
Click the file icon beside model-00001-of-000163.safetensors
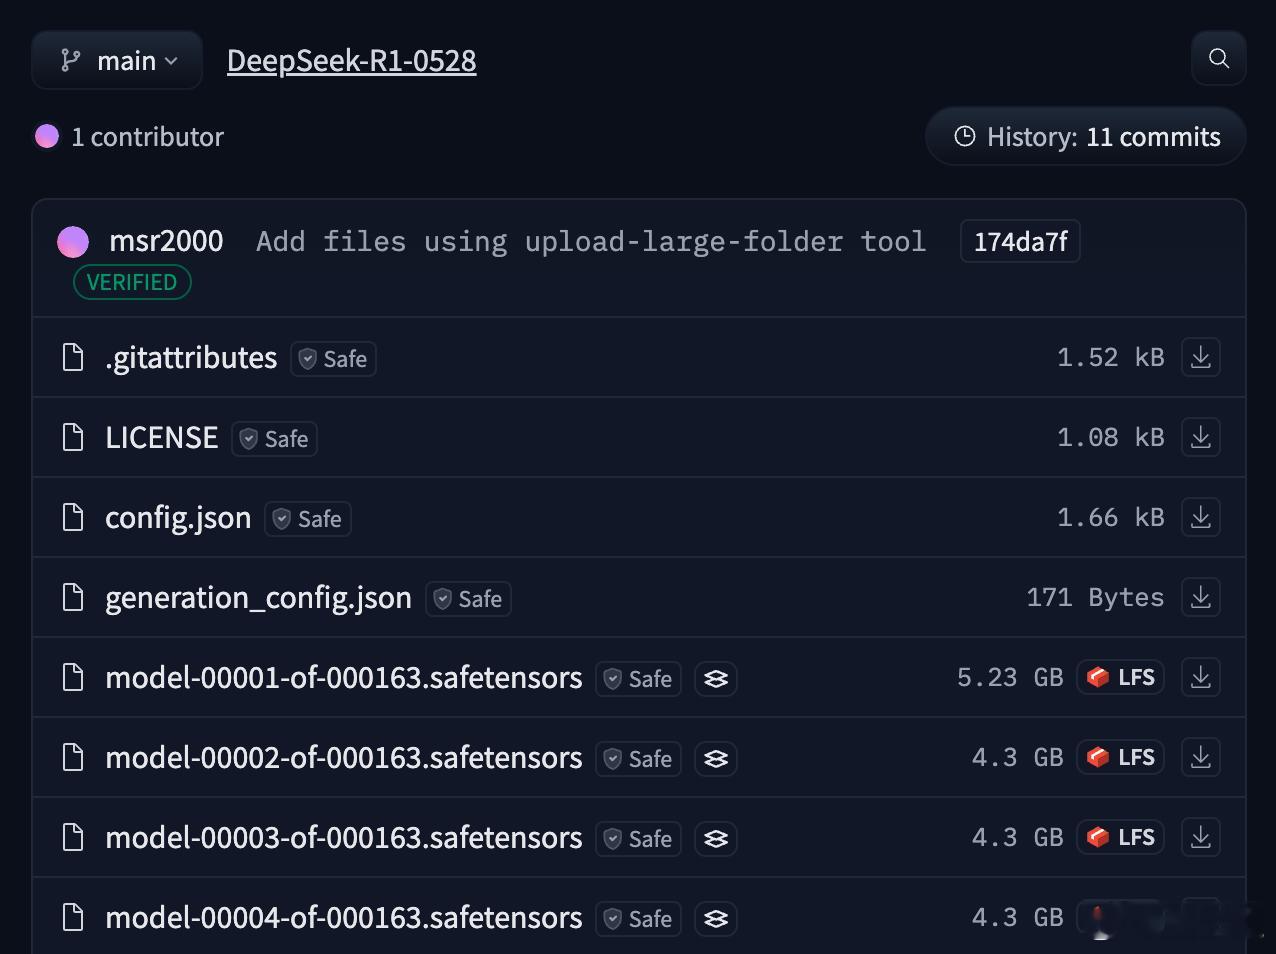[73, 677]
